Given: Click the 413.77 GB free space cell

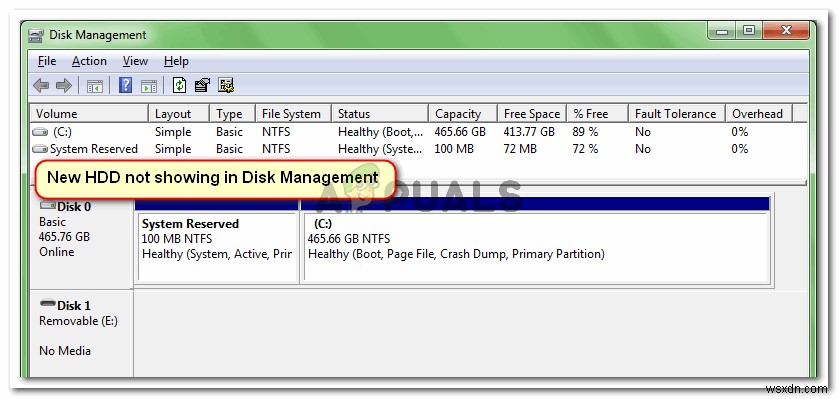Looking at the screenshot, I should click(529, 132).
